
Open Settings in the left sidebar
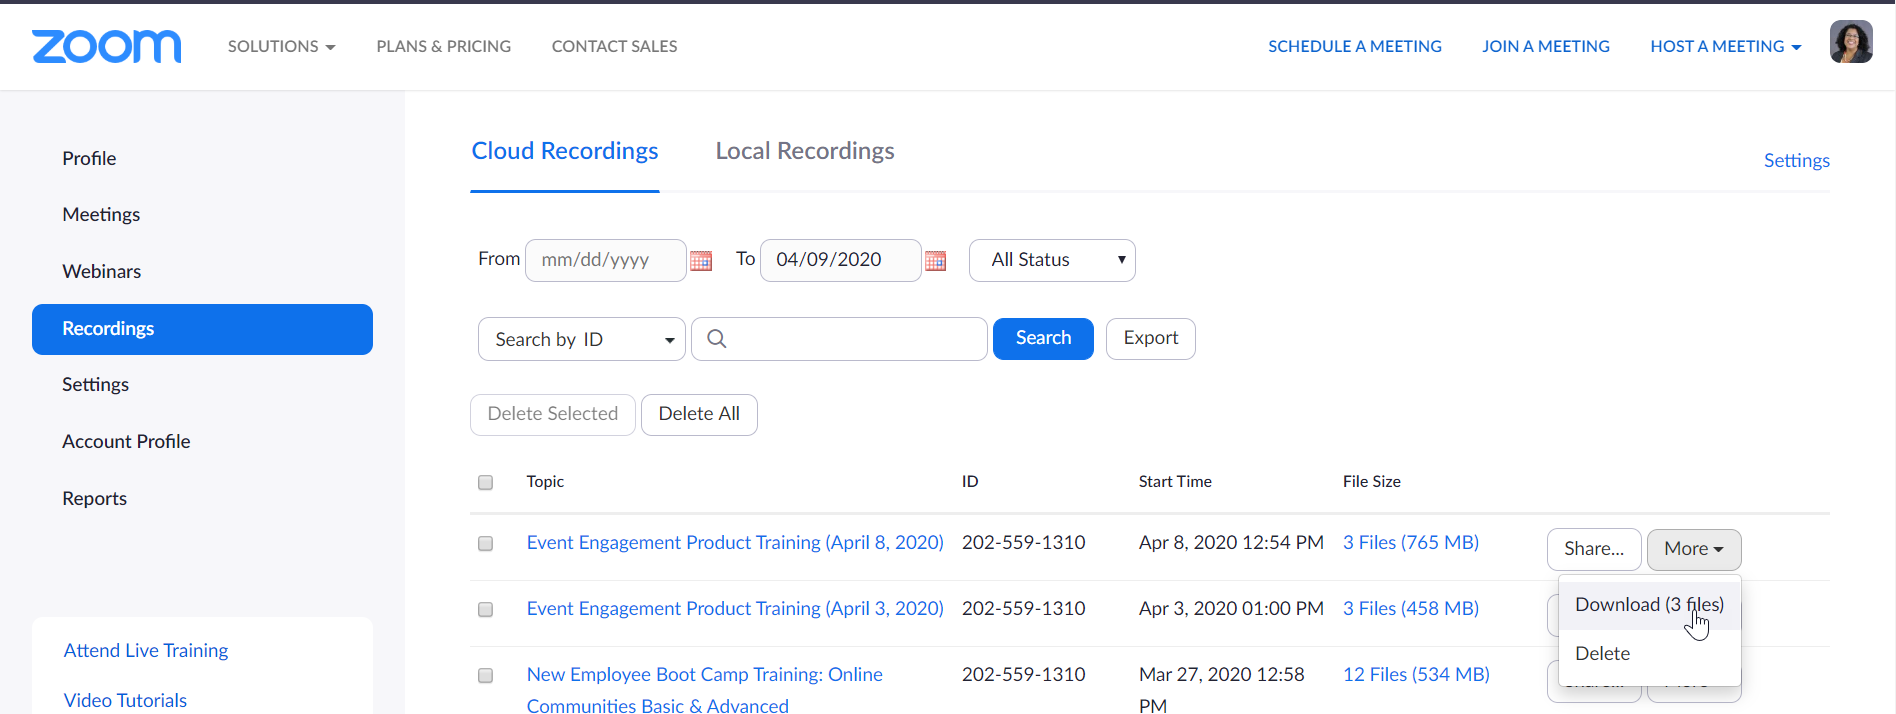95,385
